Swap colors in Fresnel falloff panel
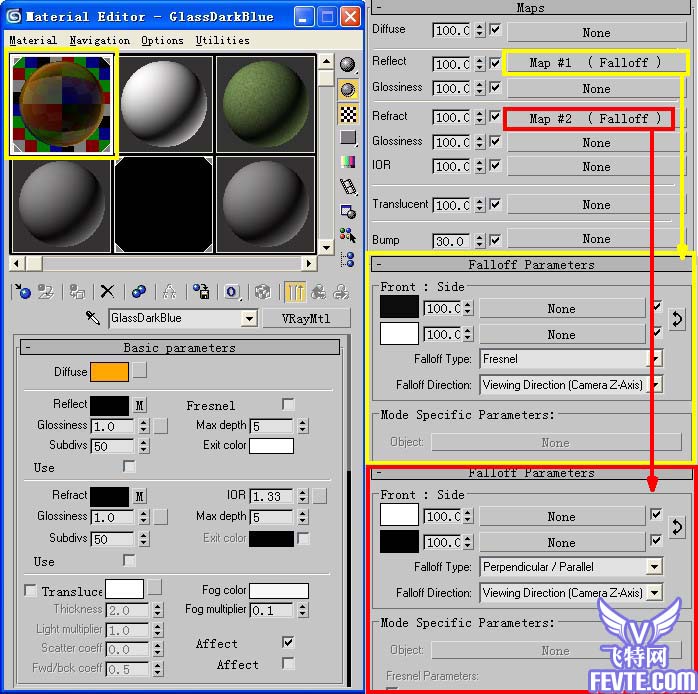 (x=677, y=319)
